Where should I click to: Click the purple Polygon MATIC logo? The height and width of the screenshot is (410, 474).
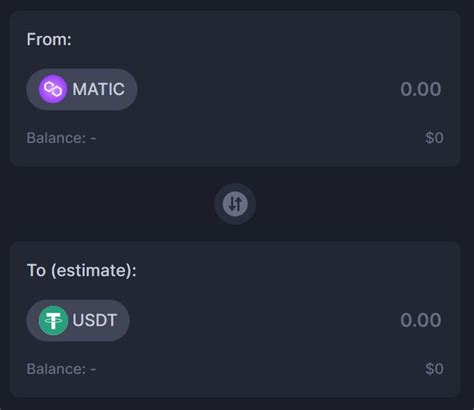click(53, 89)
